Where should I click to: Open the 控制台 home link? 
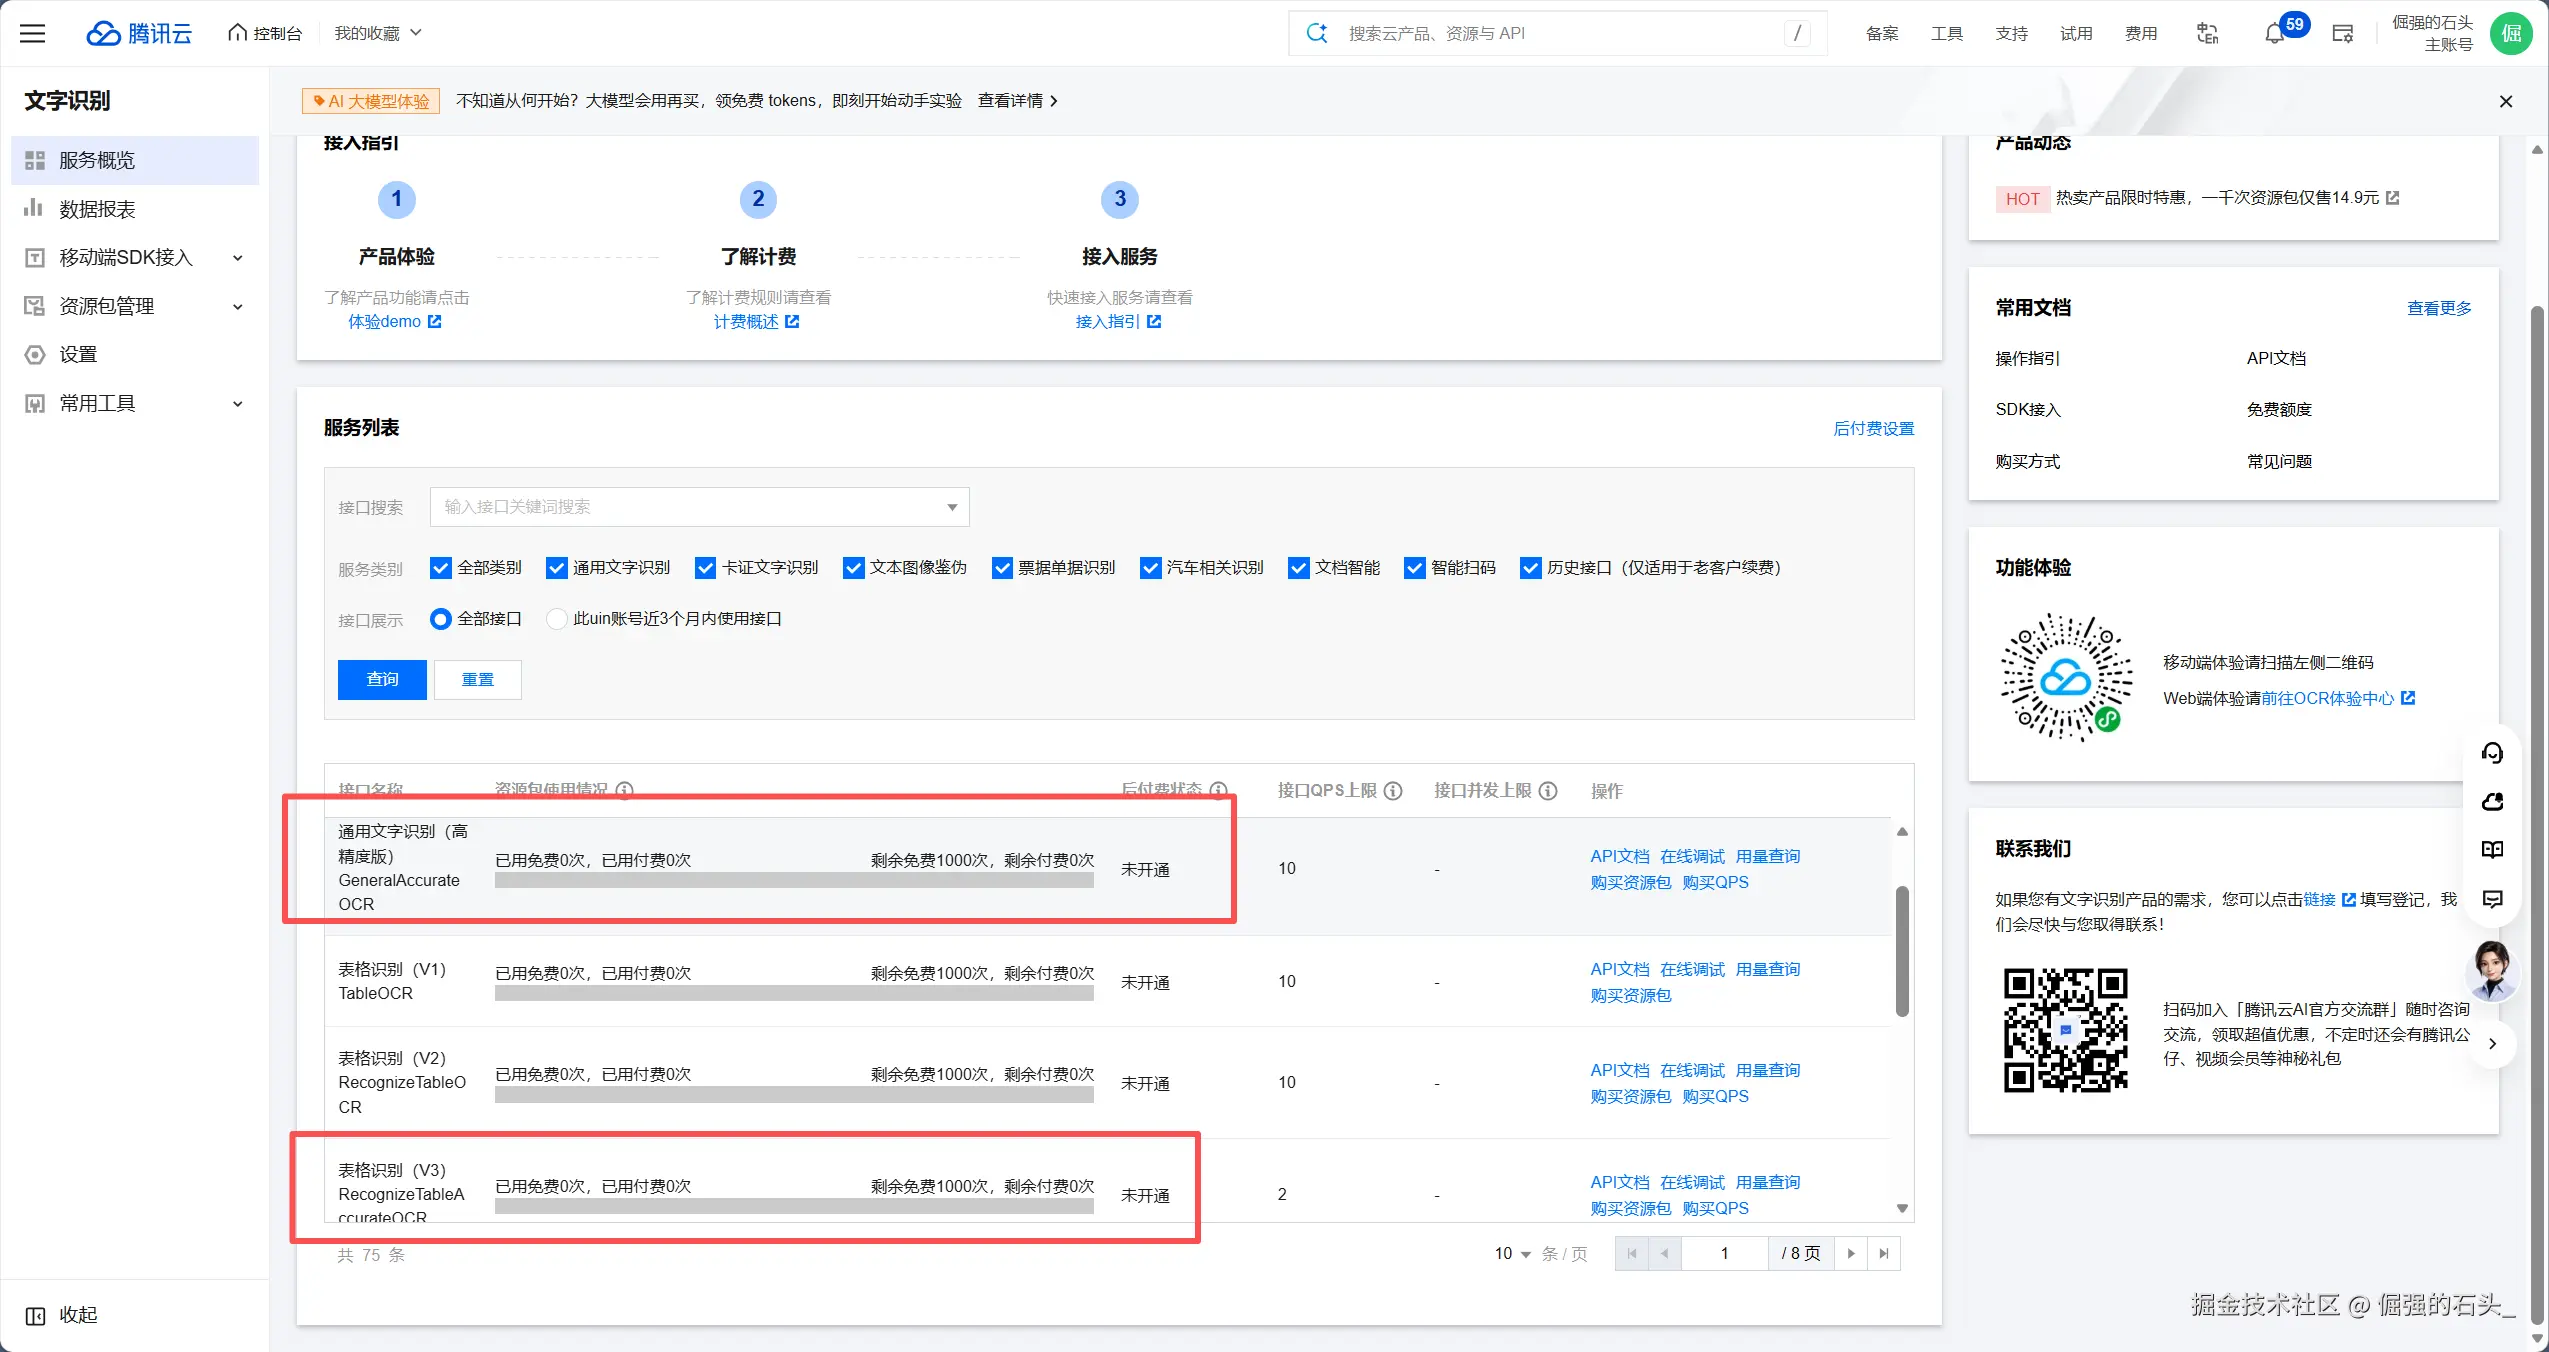click(265, 33)
